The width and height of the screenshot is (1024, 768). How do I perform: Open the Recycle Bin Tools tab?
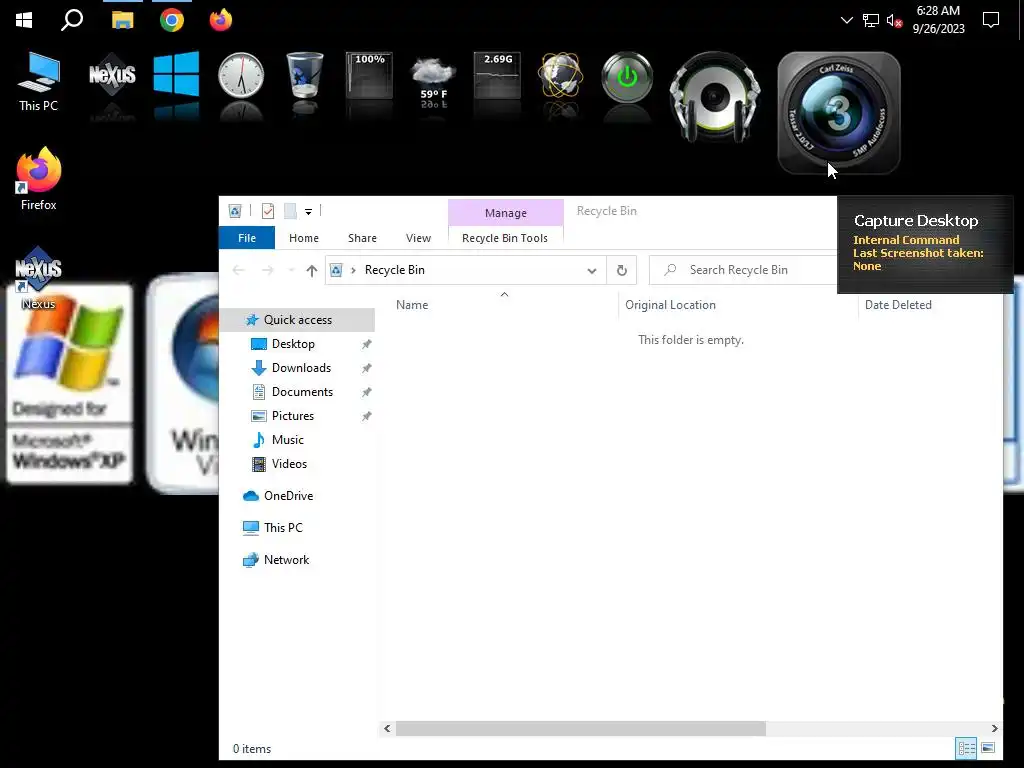pyautogui.click(x=505, y=238)
